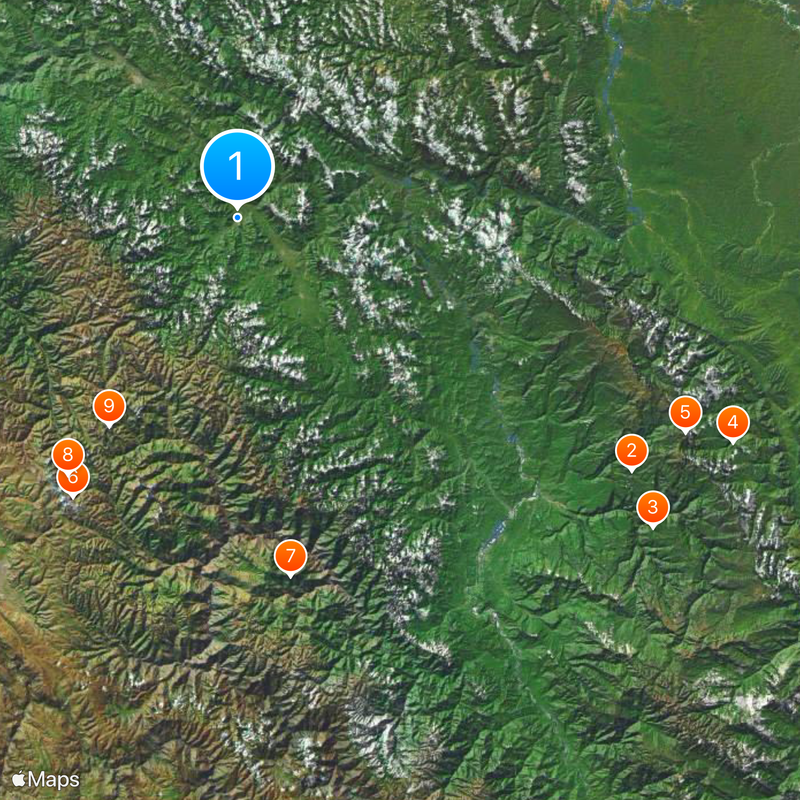Open orange map pin number 9
The width and height of the screenshot is (800, 800).
point(109,406)
